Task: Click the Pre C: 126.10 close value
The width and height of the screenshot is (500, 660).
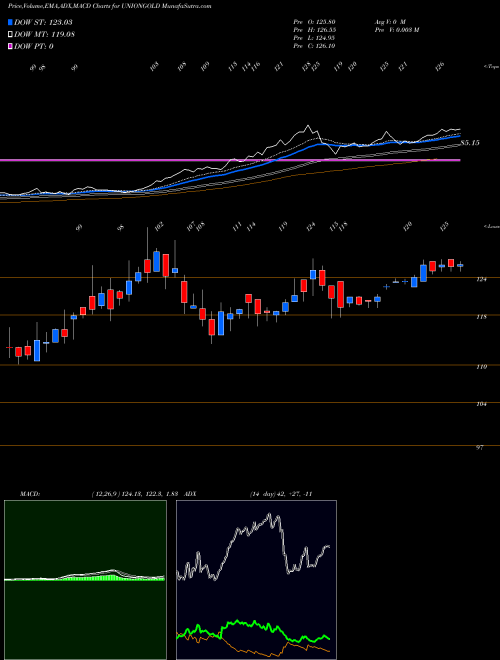Action: click(x=314, y=46)
